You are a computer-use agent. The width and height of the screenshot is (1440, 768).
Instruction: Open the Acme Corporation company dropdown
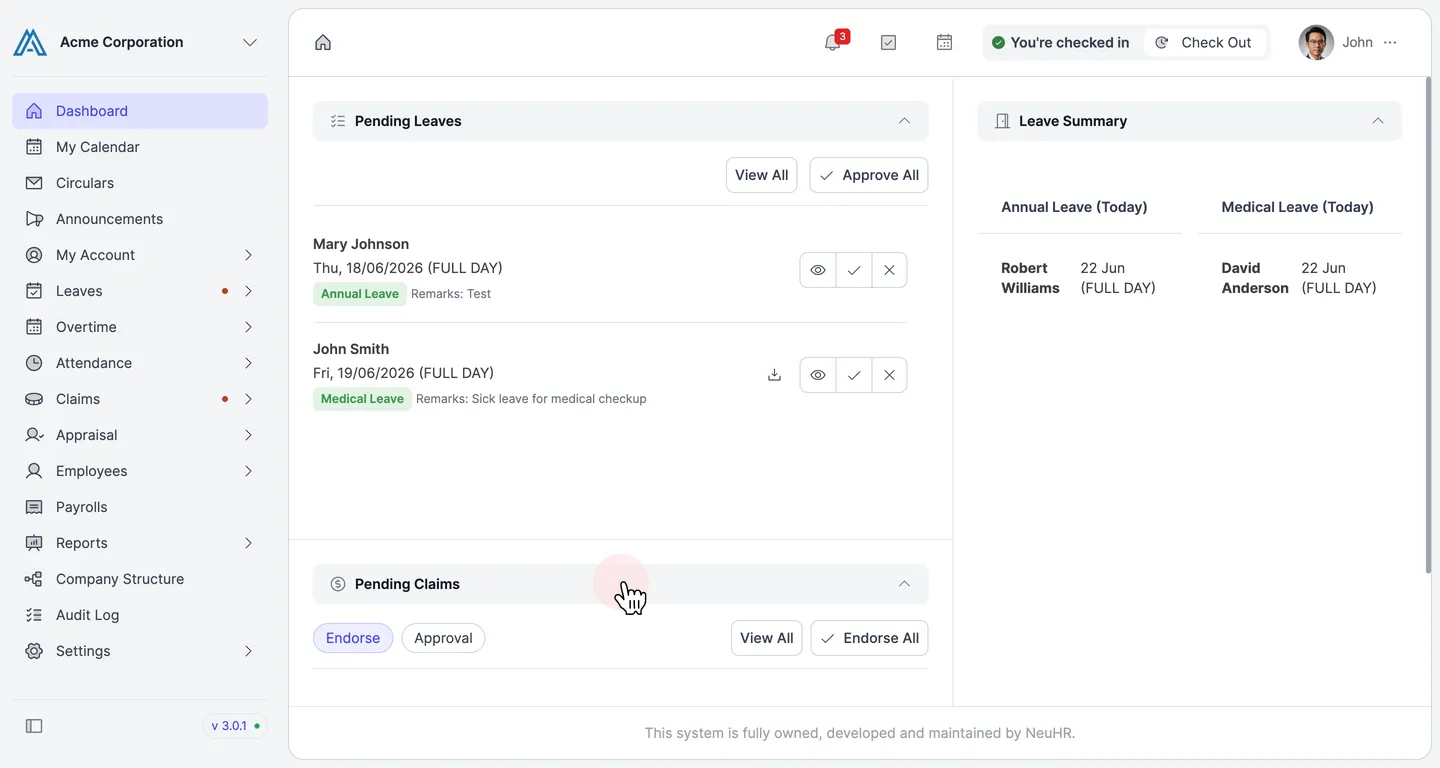[250, 42]
